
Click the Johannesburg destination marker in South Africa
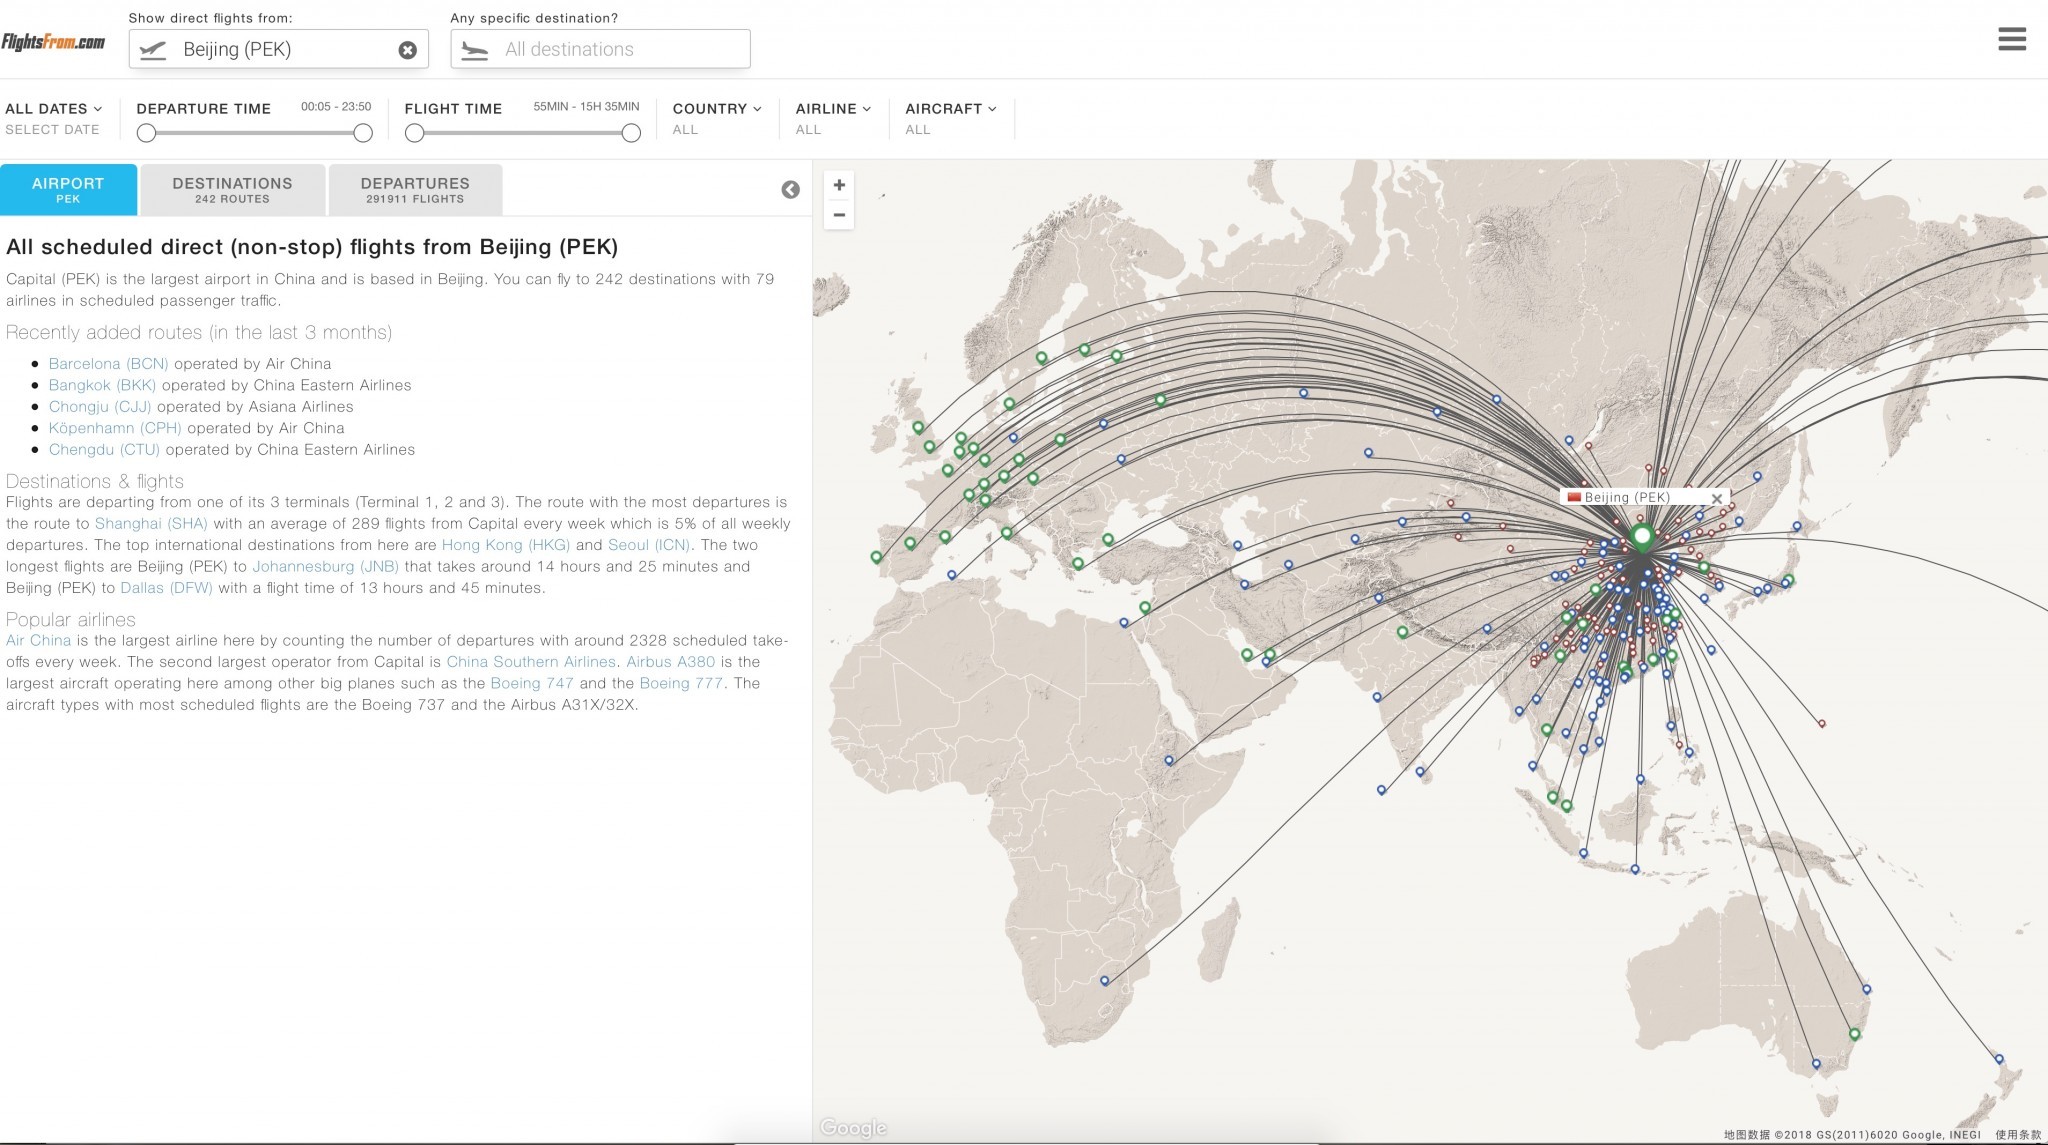pos(1105,981)
